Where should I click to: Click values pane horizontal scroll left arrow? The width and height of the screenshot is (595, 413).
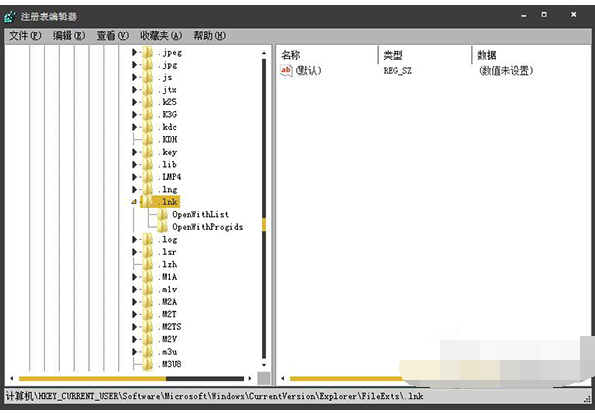click(x=283, y=378)
